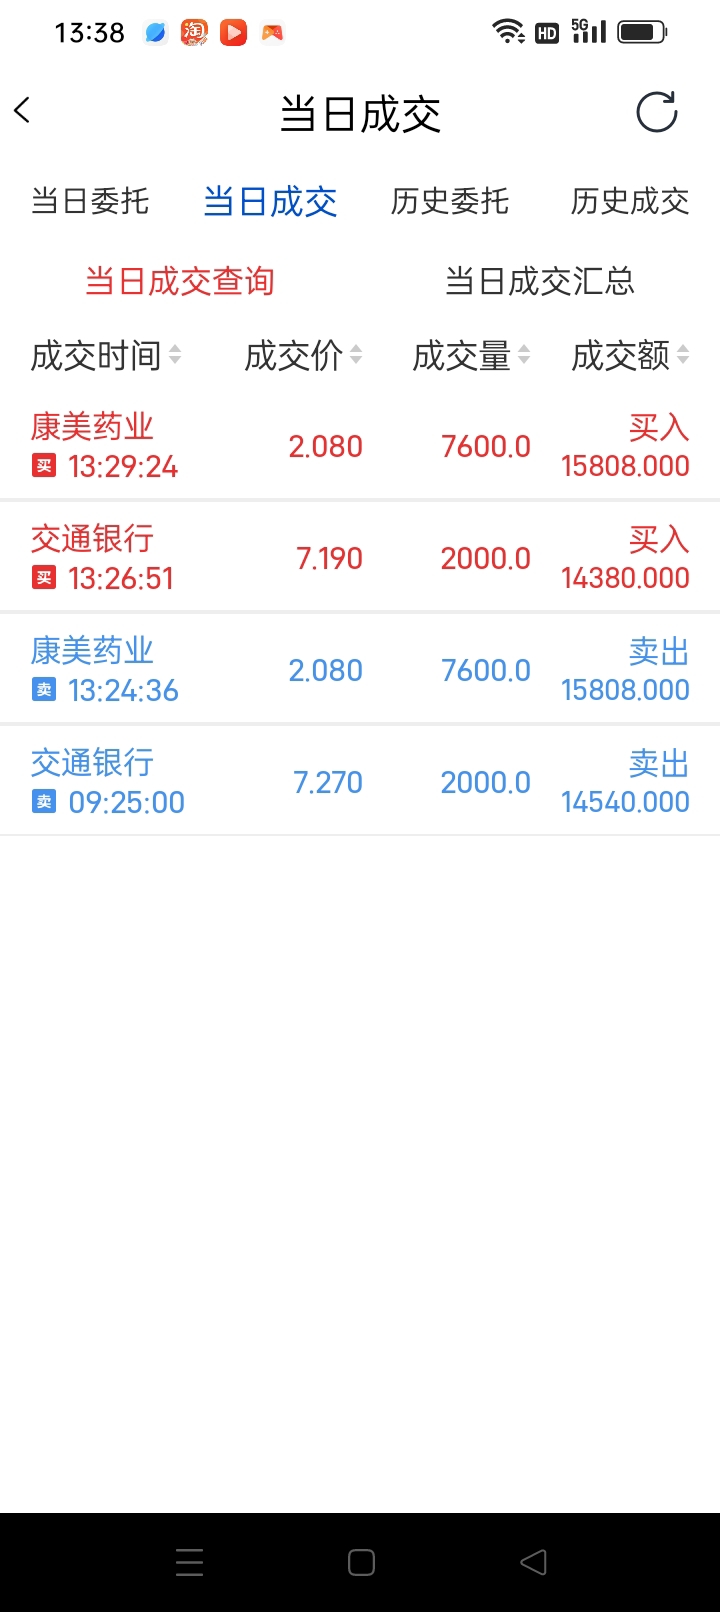
Task: Tap Android back triangle icon
Action: coord(533,1562)
